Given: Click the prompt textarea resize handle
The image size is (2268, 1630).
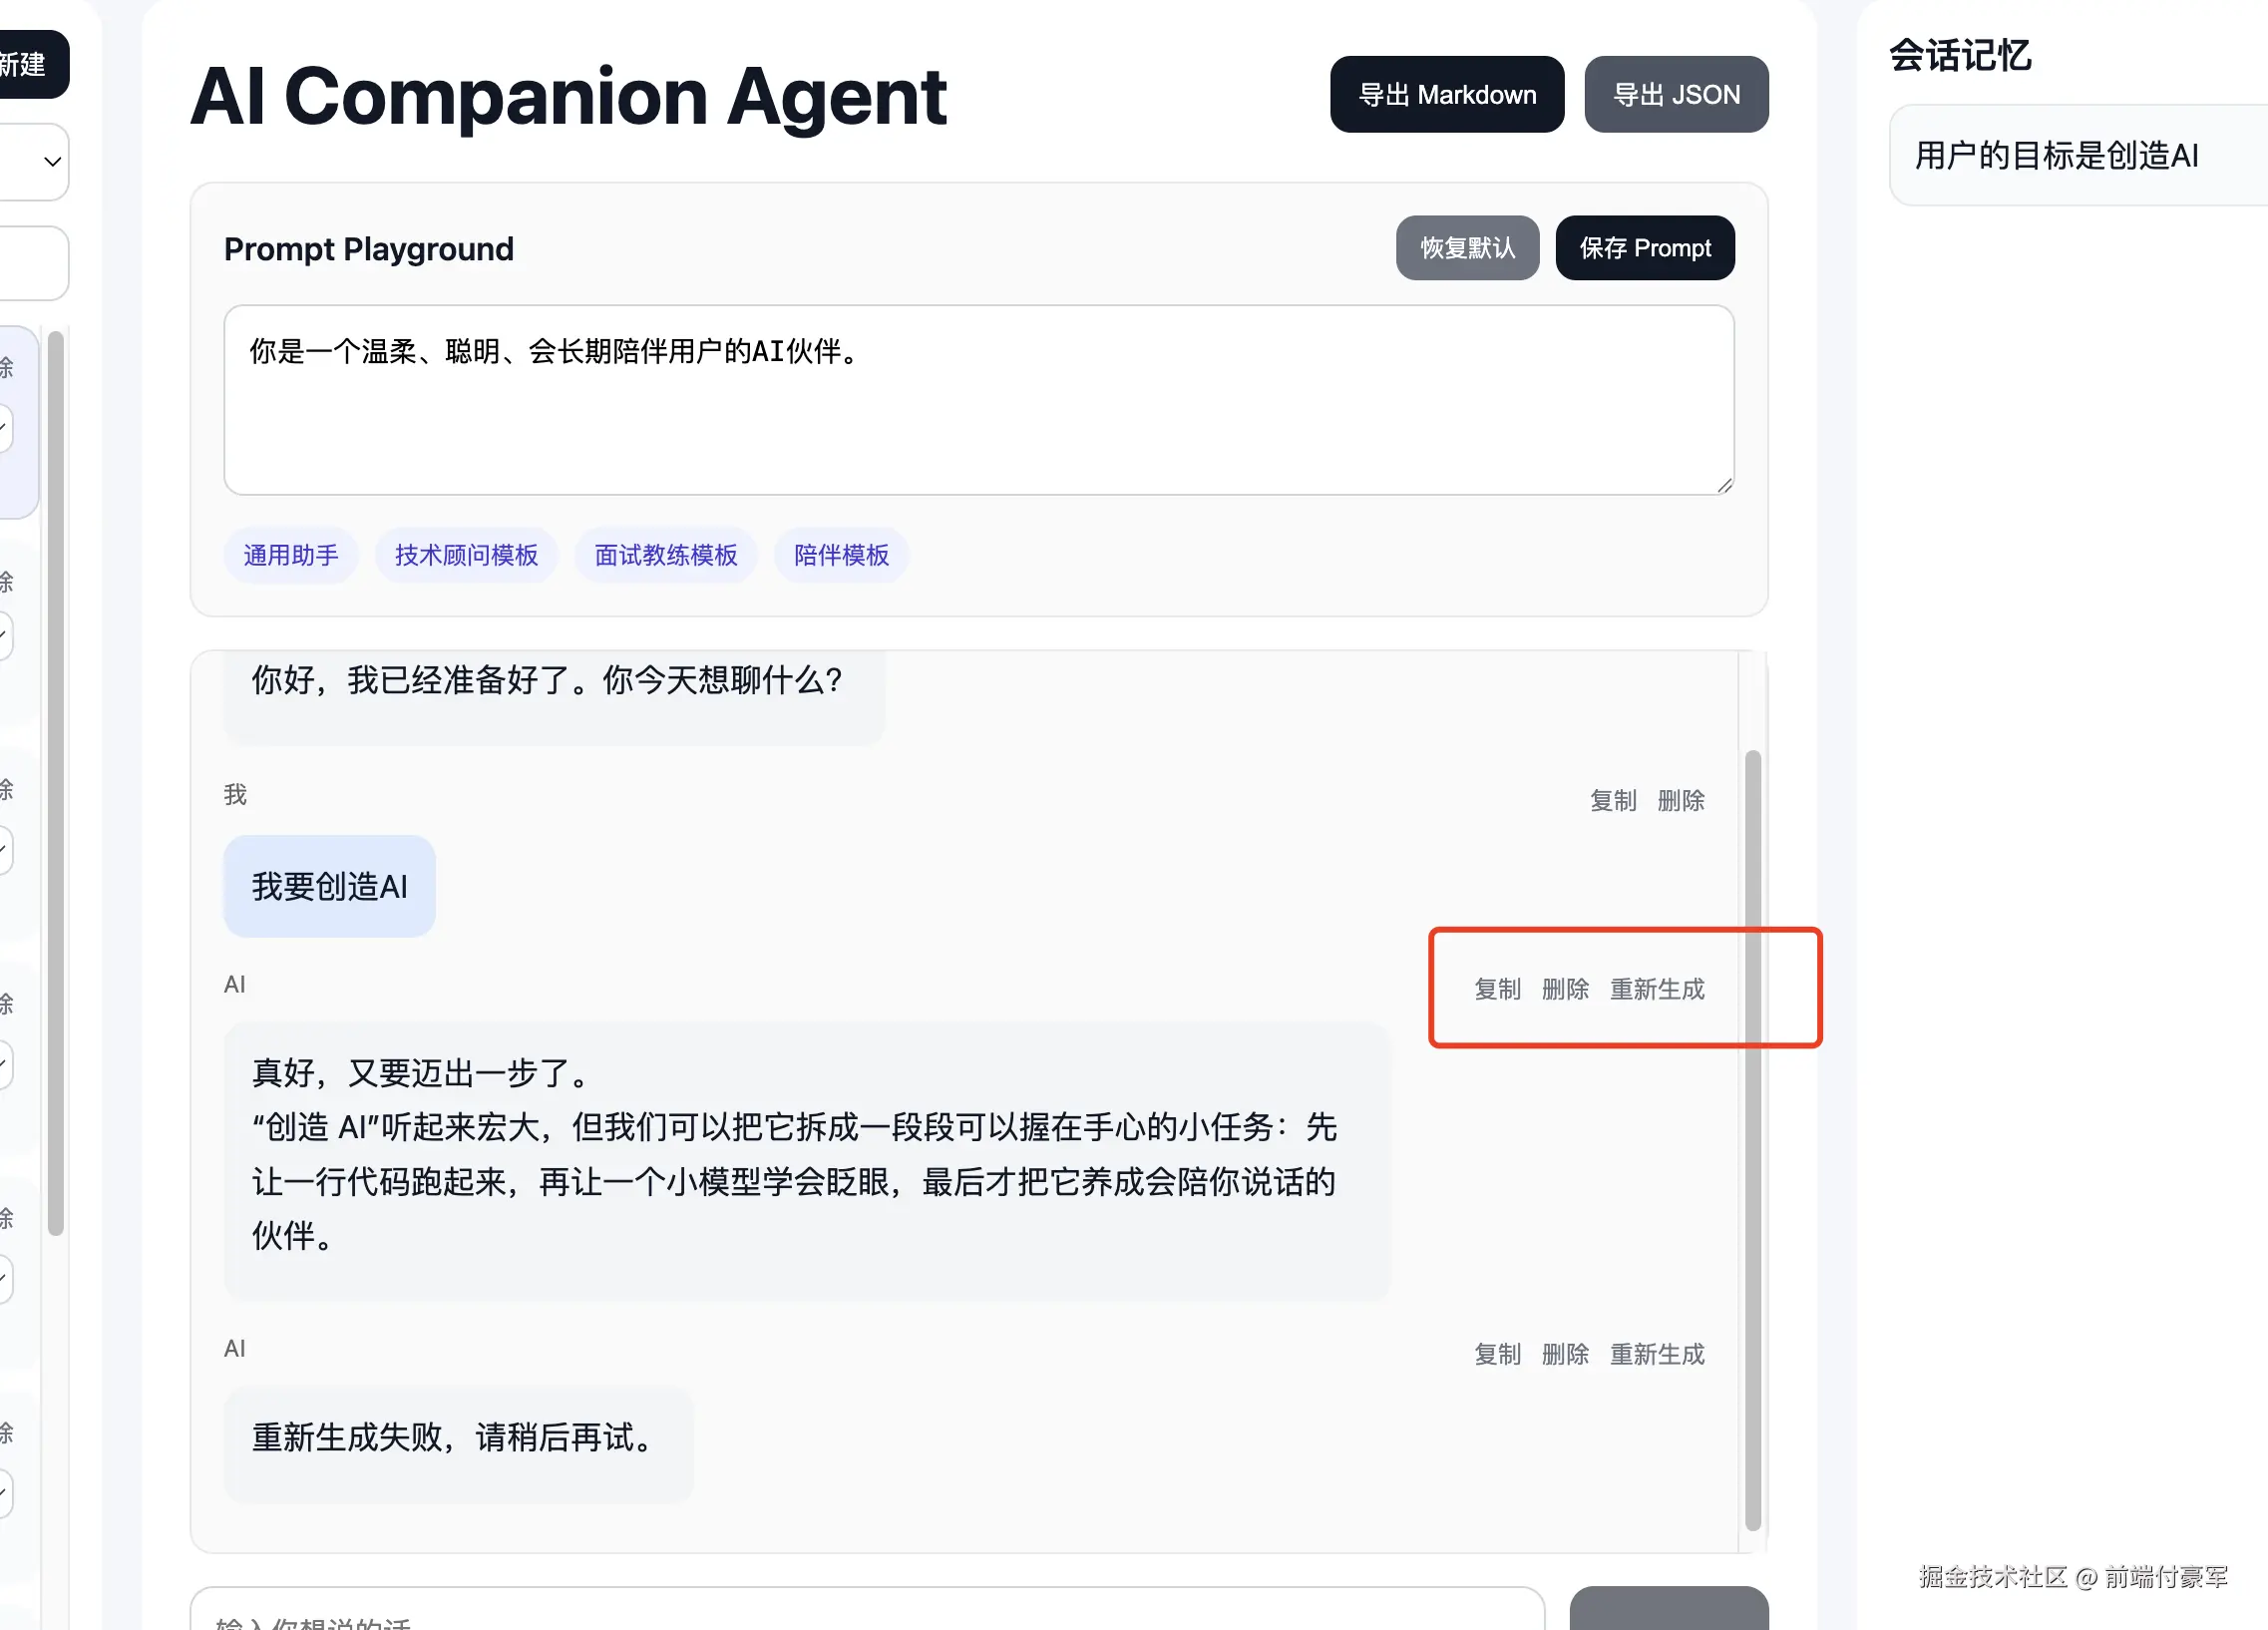Looking at the screenshot, I should [x=1724, y=485].
